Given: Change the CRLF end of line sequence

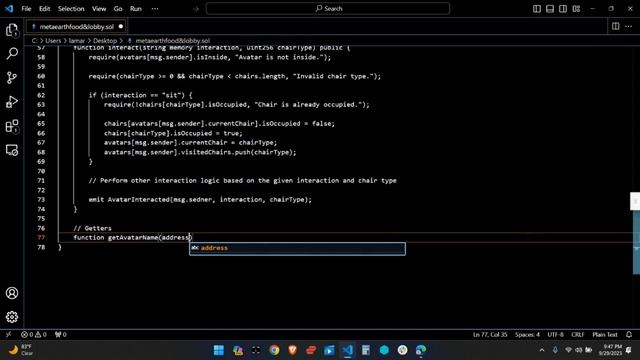Looking at the screenshot, I should pyautogui.click(x=578, y=334).
